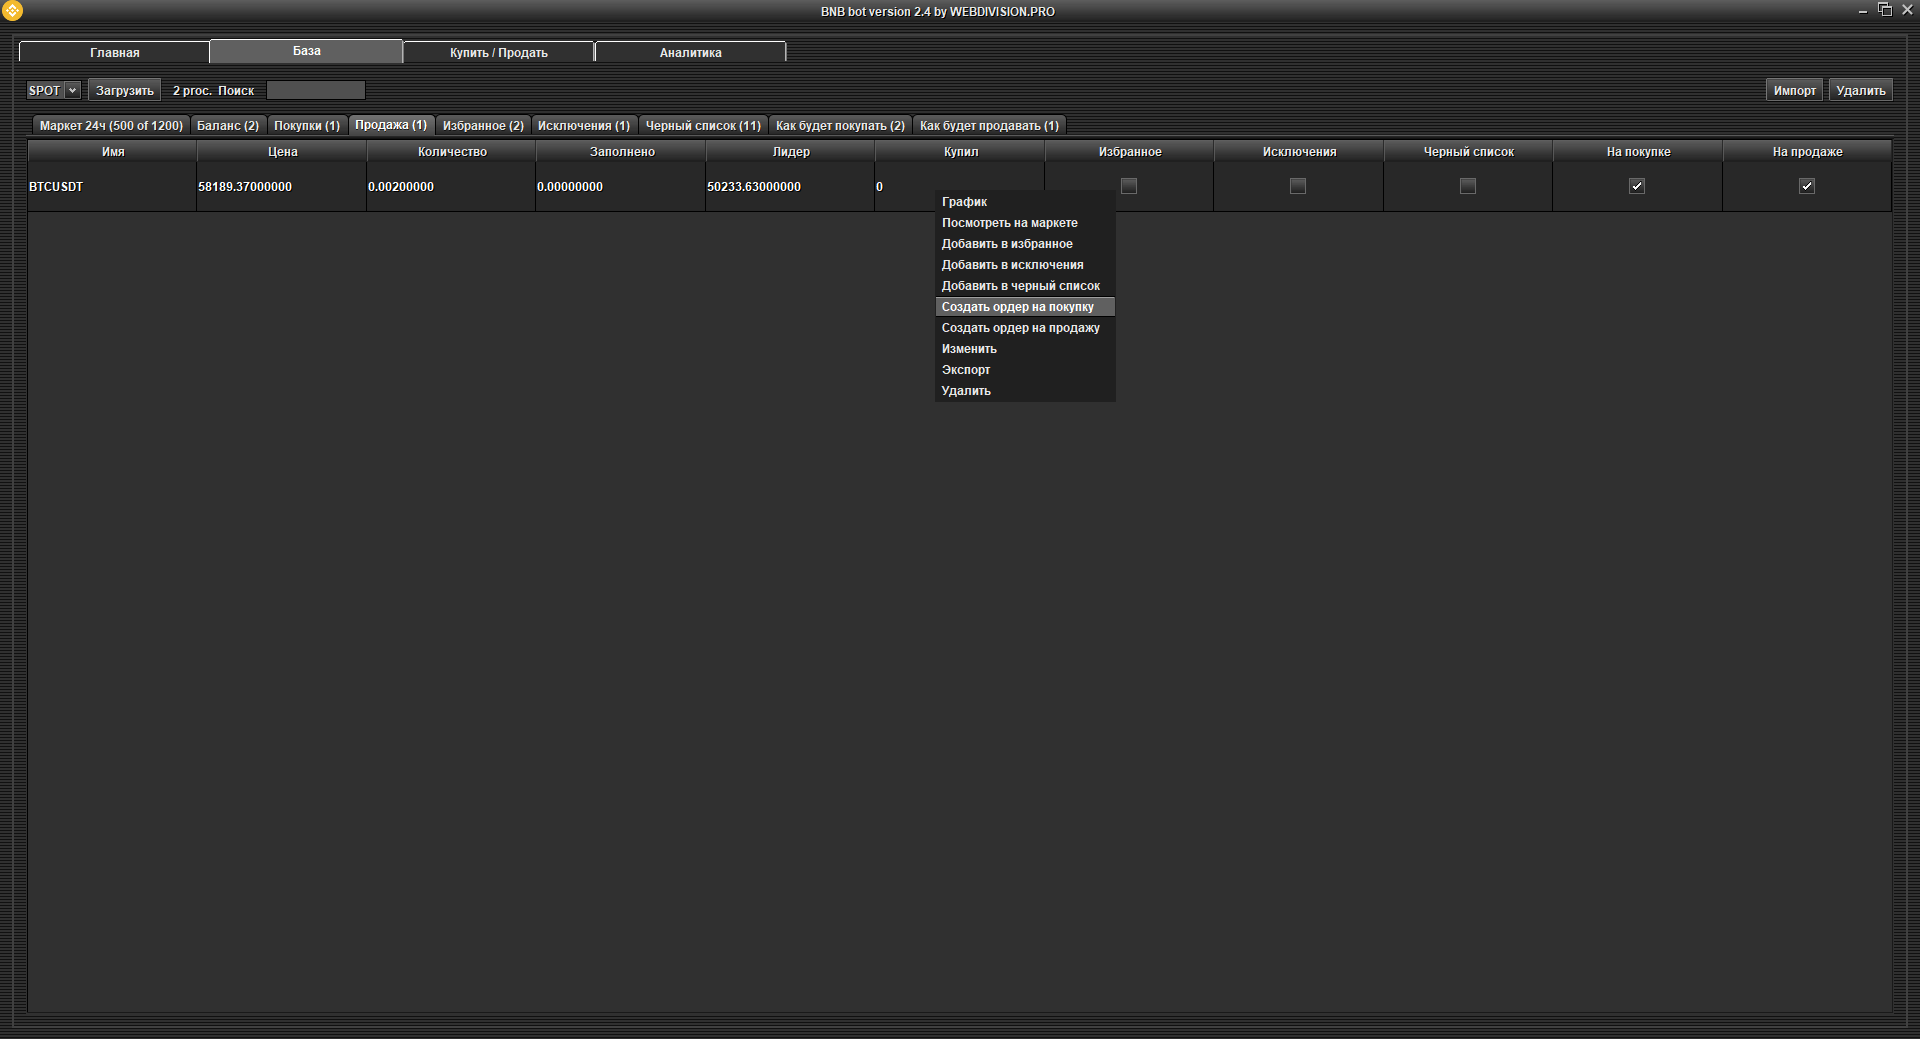
Task: Click Экспорт in the context menu
Action: (966, 370)
